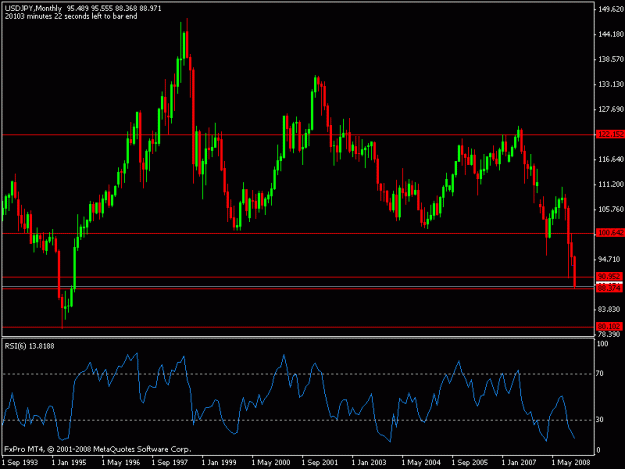Click the USDJPY,Monthly chart title text
Viewport: 625px width, 469px height.
click(x=33, y=8)
